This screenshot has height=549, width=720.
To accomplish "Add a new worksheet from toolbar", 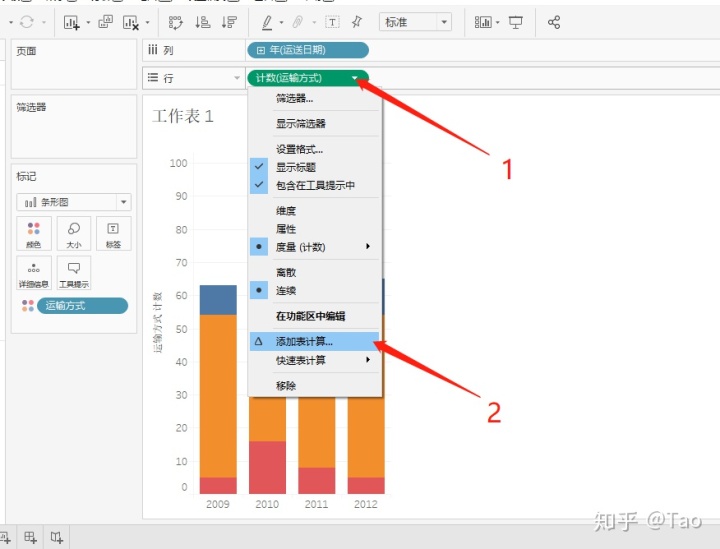I will 72,22.
